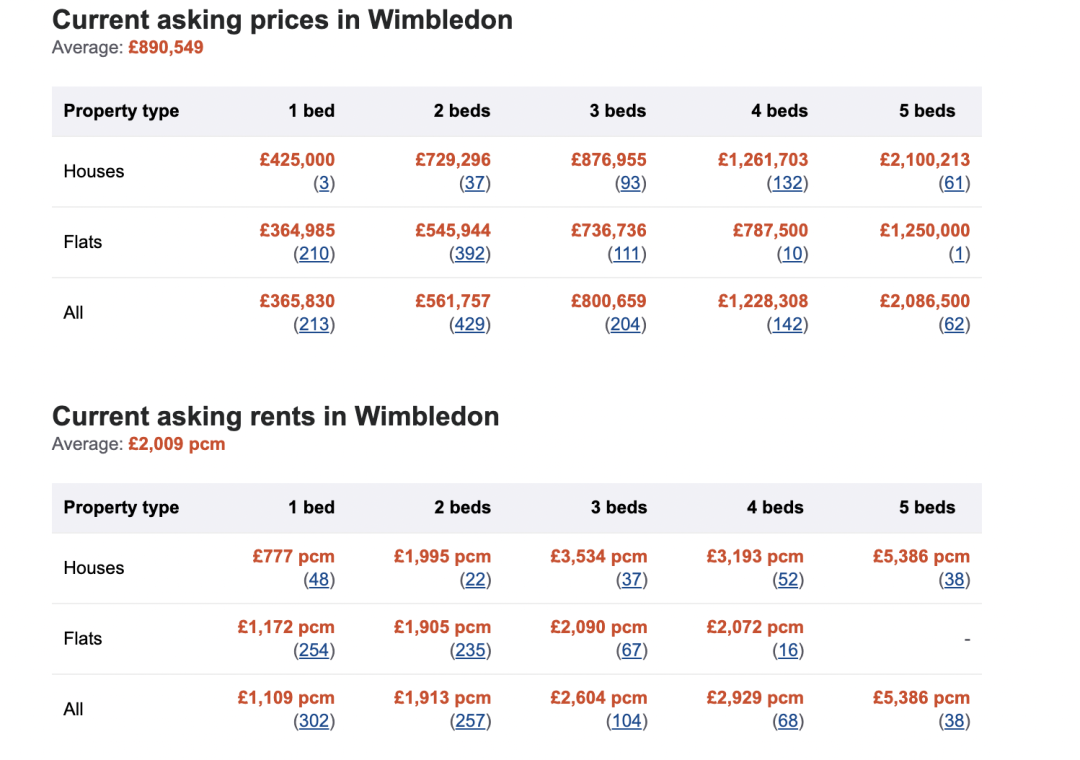View the 16 four-bed flats to rent
The width and height of the screenshot is (1080, 760).
coord(788,651)
